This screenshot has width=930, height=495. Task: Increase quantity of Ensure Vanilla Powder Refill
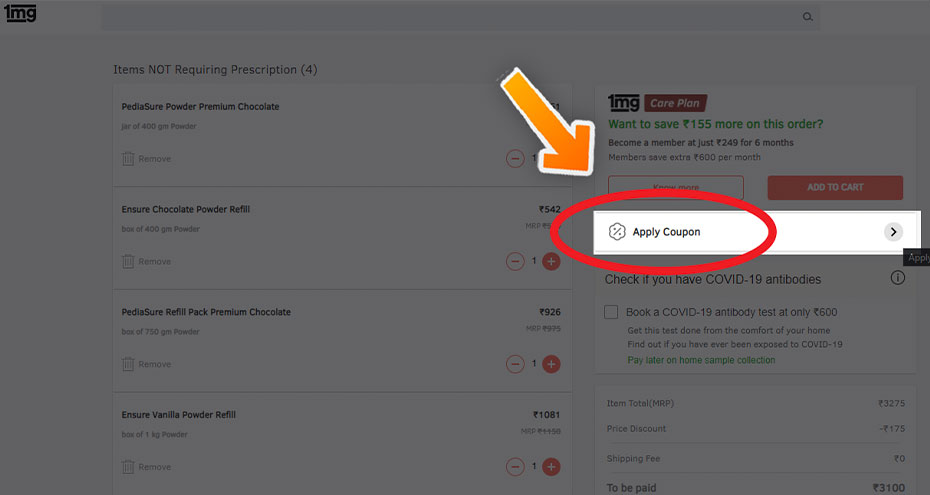coord(551,467)
